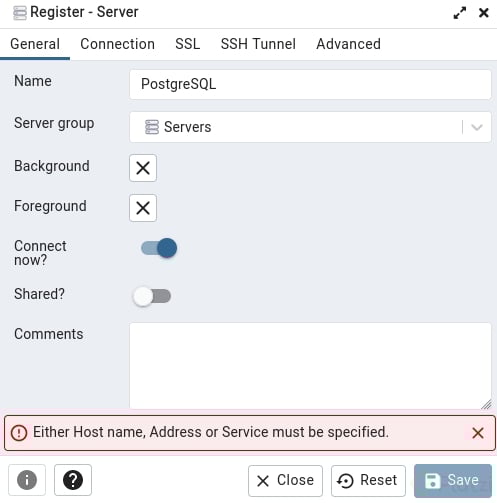Viewport: 497px width, 503px height.
Task: Click the error alert exclamation icon
Action: (19, 433)
